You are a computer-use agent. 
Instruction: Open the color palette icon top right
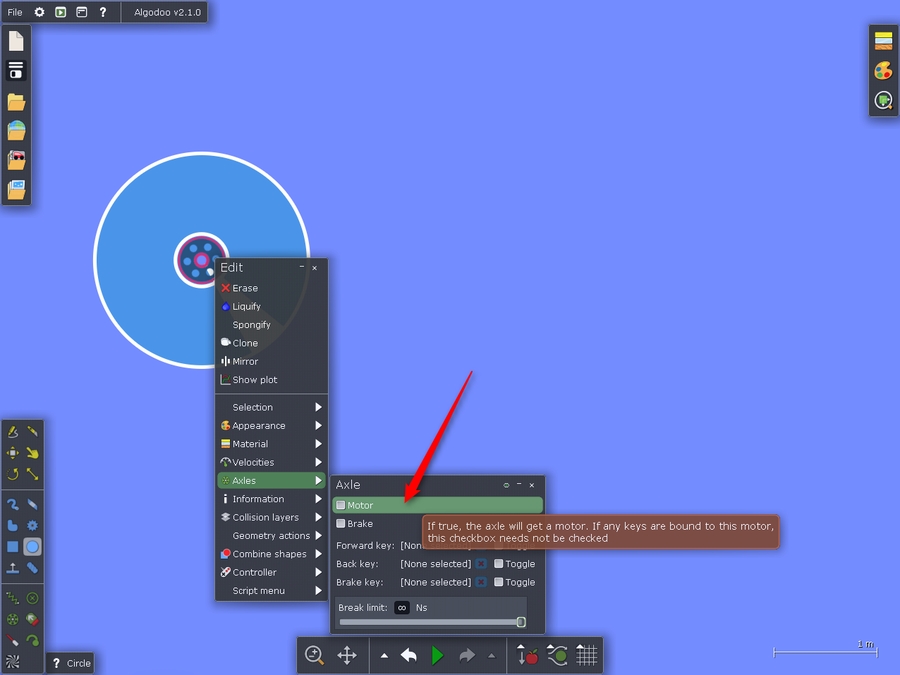click(x=883, y=71)
